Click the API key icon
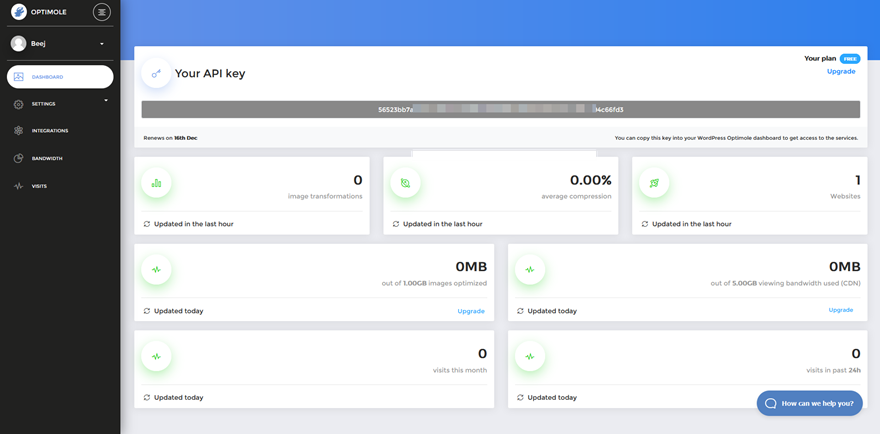 pos(156,73)
